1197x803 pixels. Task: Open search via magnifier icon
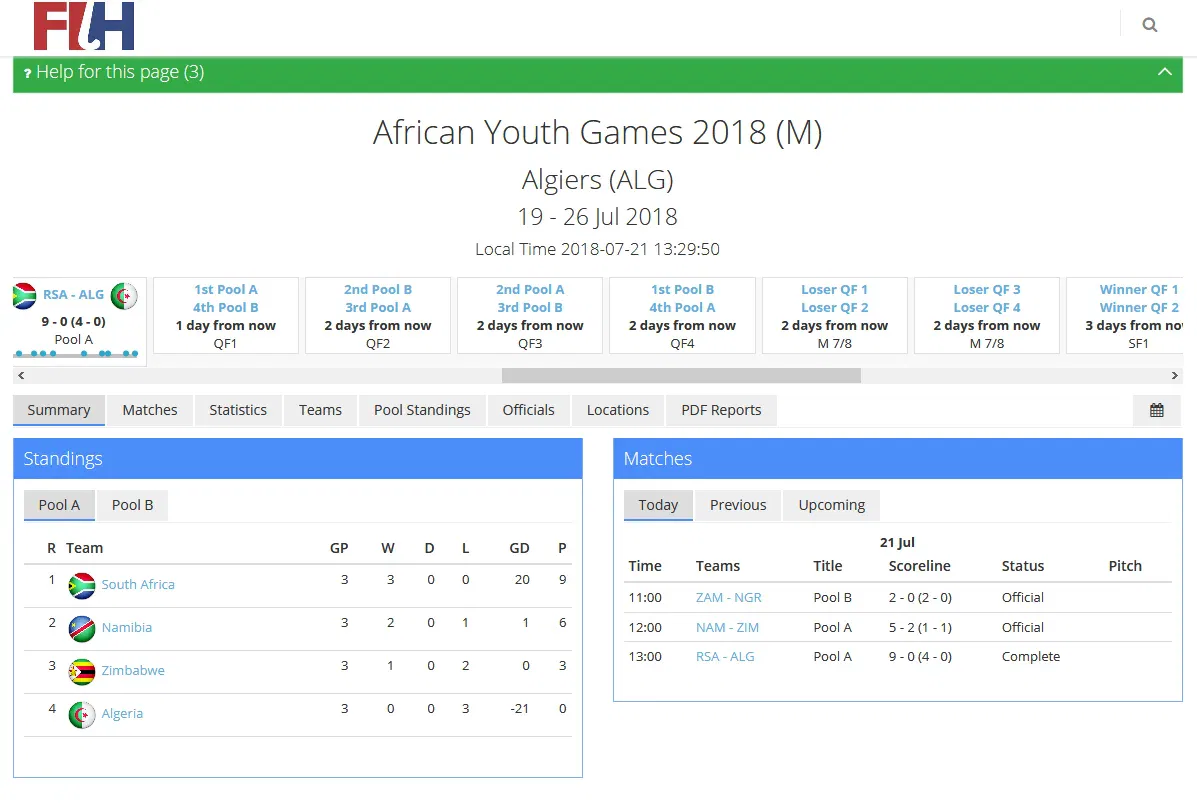[x=1150, y=25]
